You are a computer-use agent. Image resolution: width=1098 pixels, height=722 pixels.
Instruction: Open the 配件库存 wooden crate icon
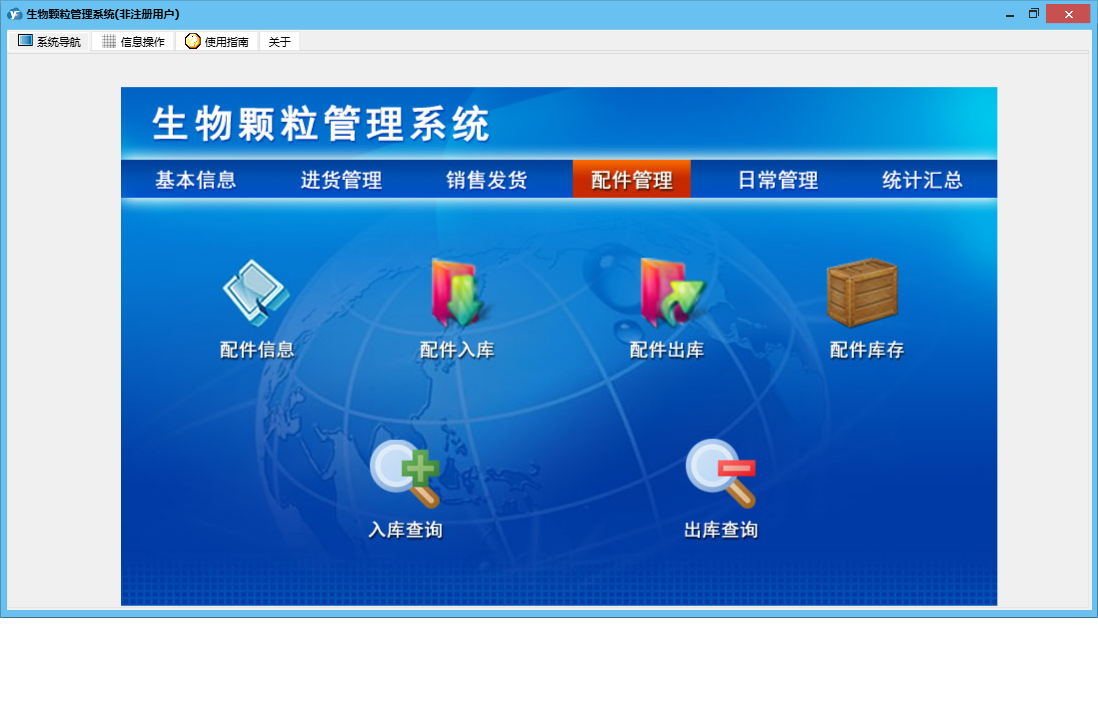863,293
